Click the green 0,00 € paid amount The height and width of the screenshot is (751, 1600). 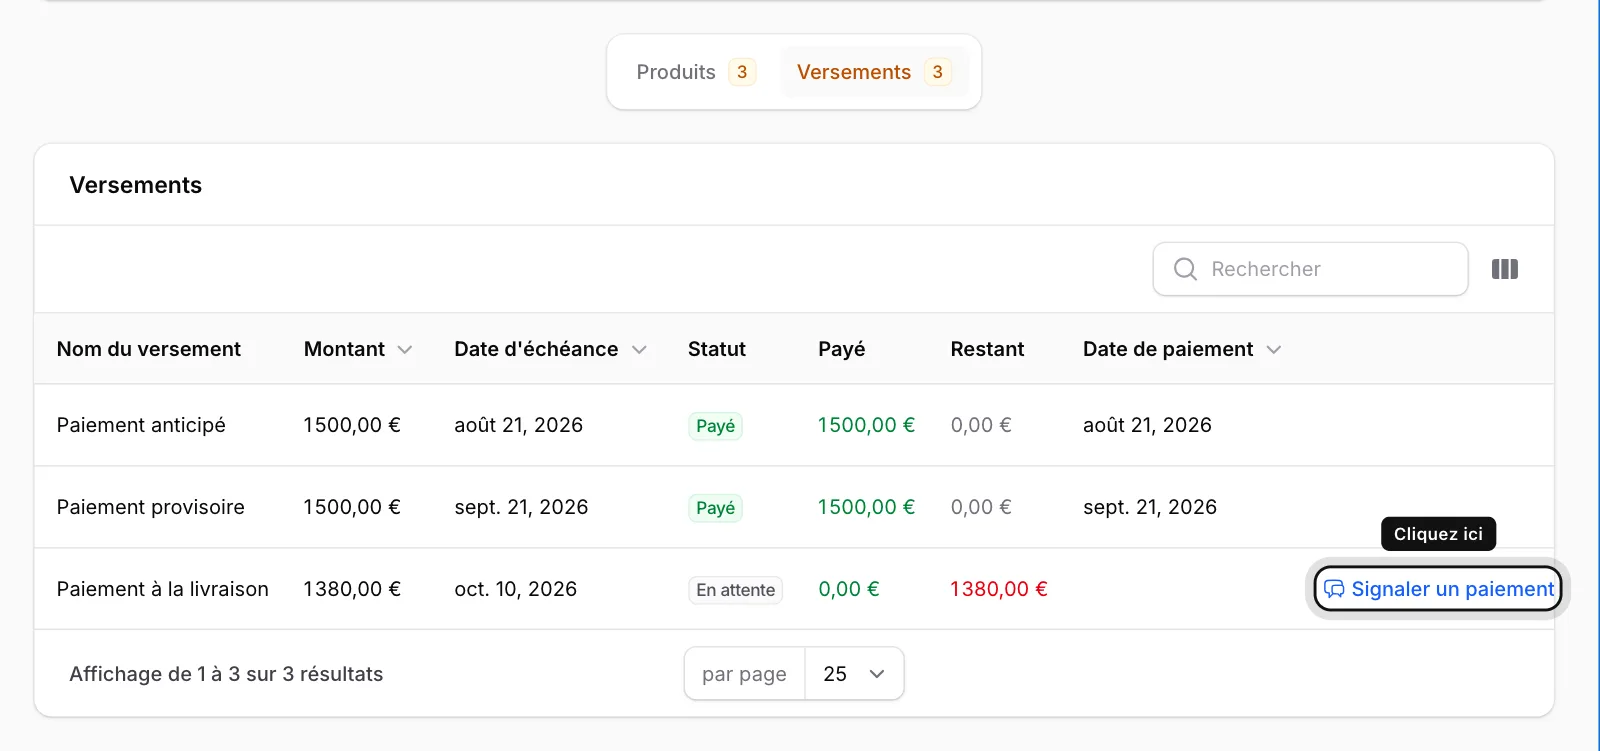849,589
